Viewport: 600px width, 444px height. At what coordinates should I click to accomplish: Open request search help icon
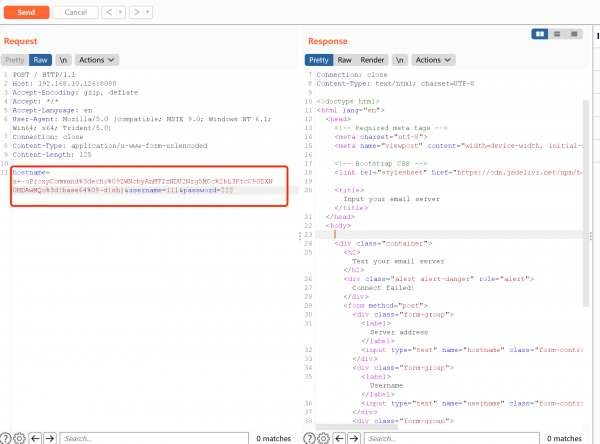(x=7, y=437)
